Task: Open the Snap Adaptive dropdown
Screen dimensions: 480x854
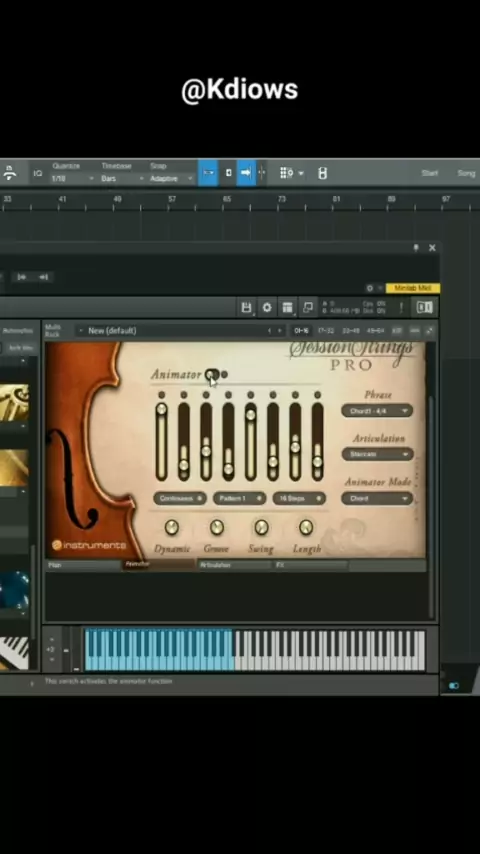Action: pos(171,179)
